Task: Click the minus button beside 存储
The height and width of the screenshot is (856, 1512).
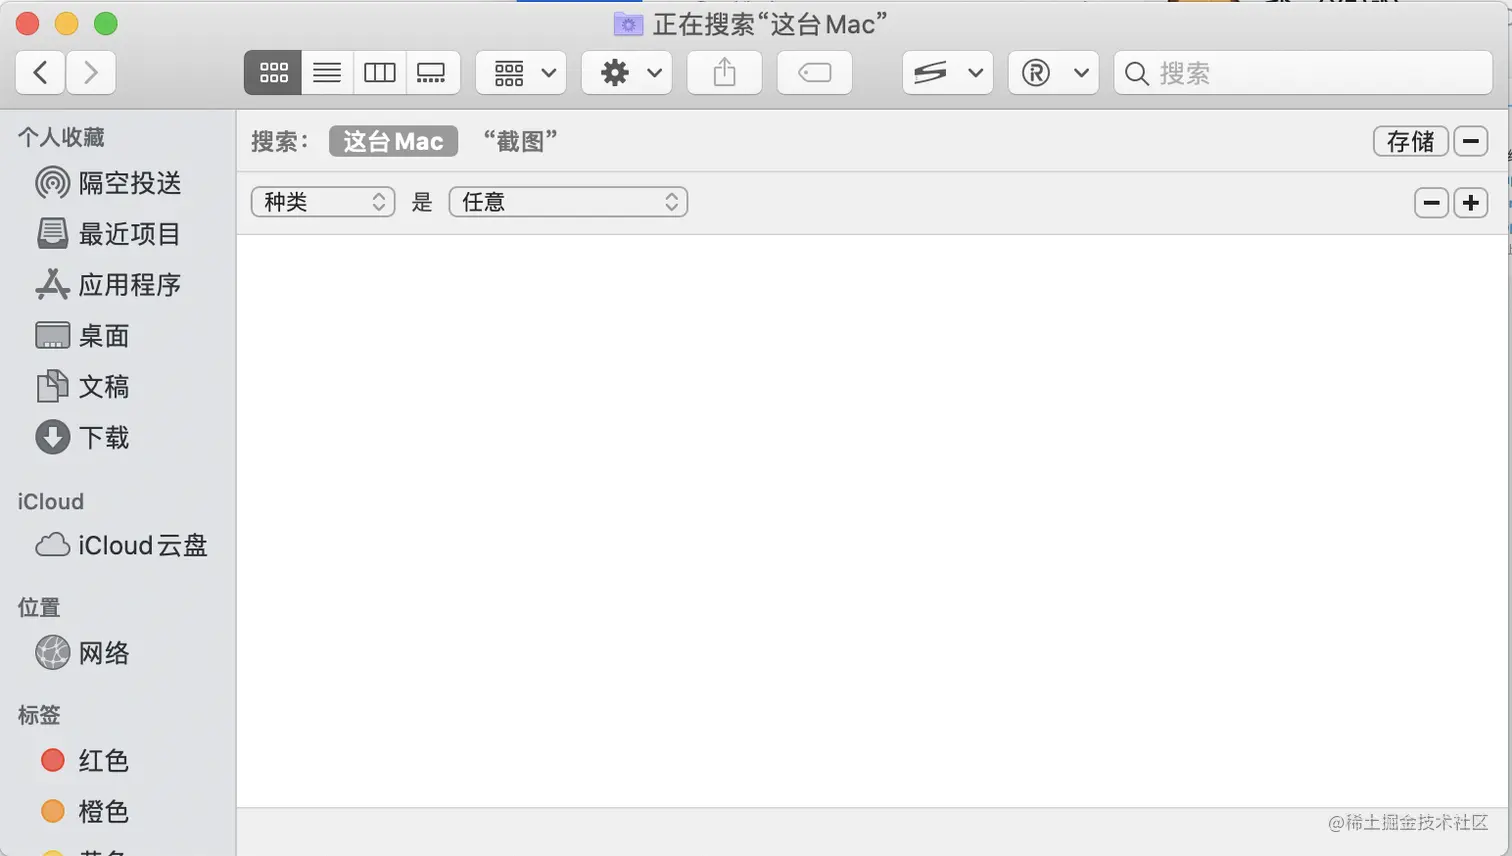Action: [x=1470, y=141]
